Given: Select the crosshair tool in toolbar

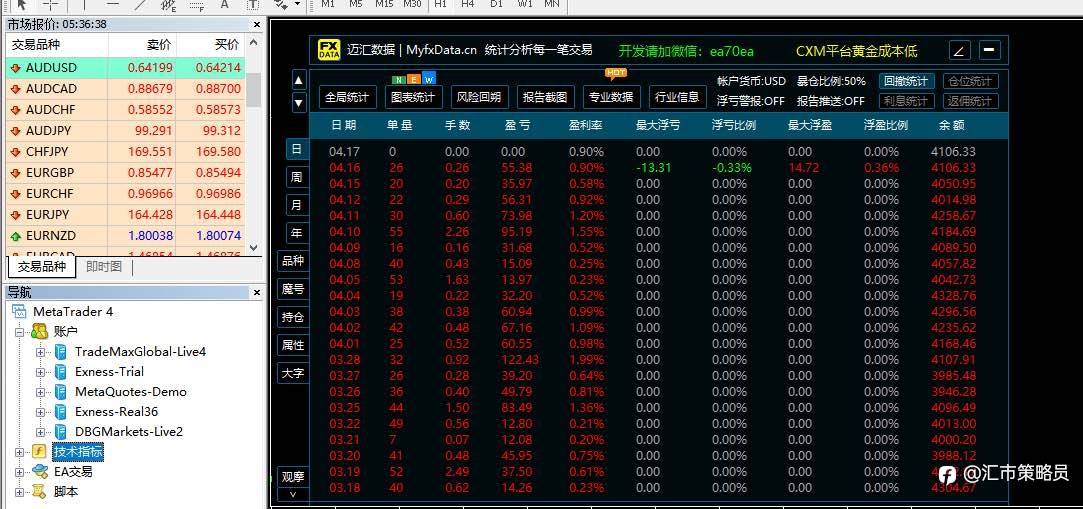Looking at the screenshot, I should point(51,3).
